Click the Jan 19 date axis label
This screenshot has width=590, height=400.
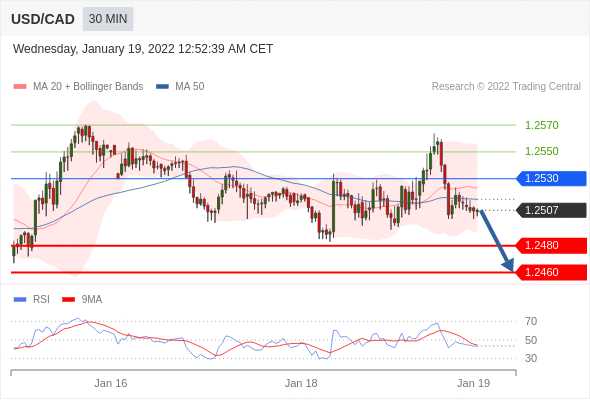click(x=473, y=383)
